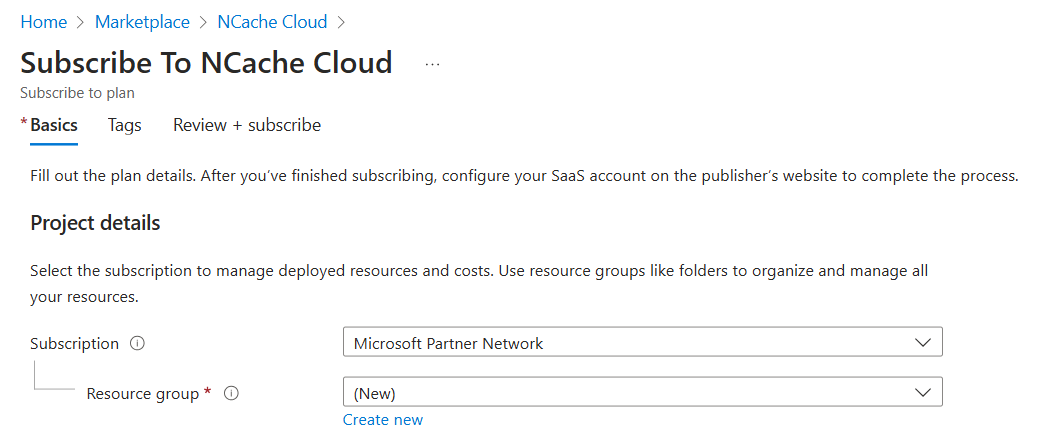Click the 'Project details' heading

[x=95, y=222]
